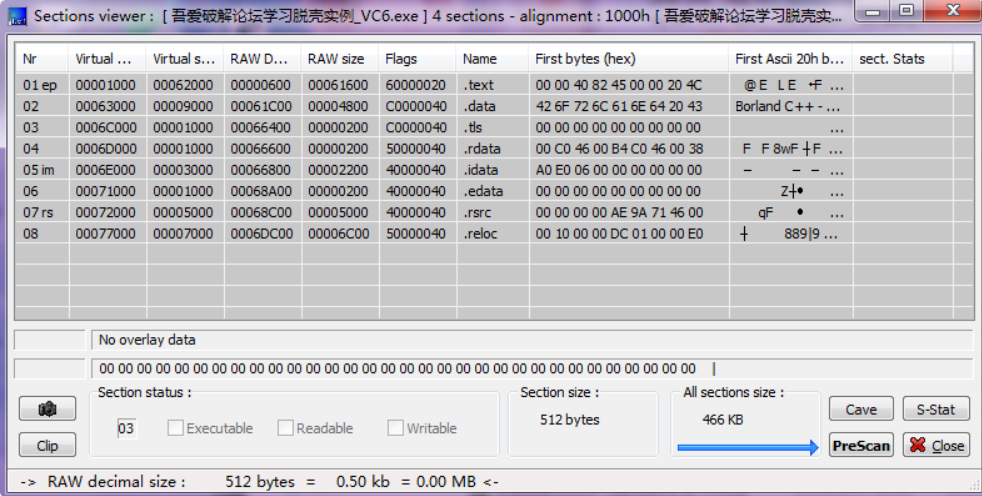Click the section number 03 field
Image resolution: width=982 pixels, height=496 pixels.
coord(127,429)
